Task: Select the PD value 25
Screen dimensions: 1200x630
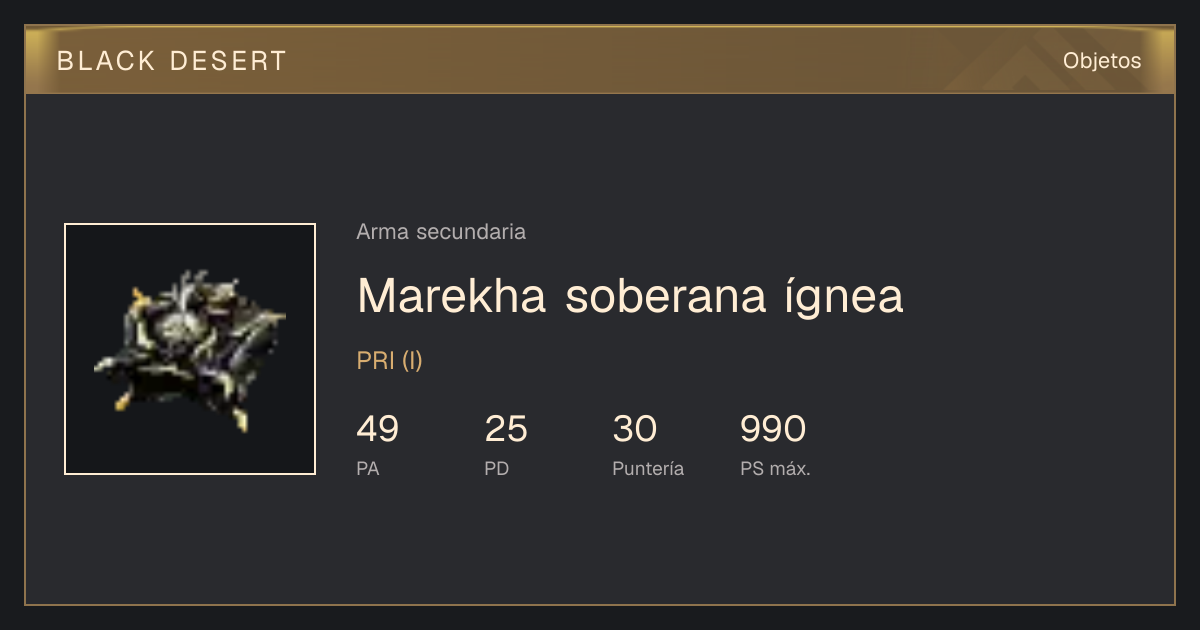Action: 506,429
